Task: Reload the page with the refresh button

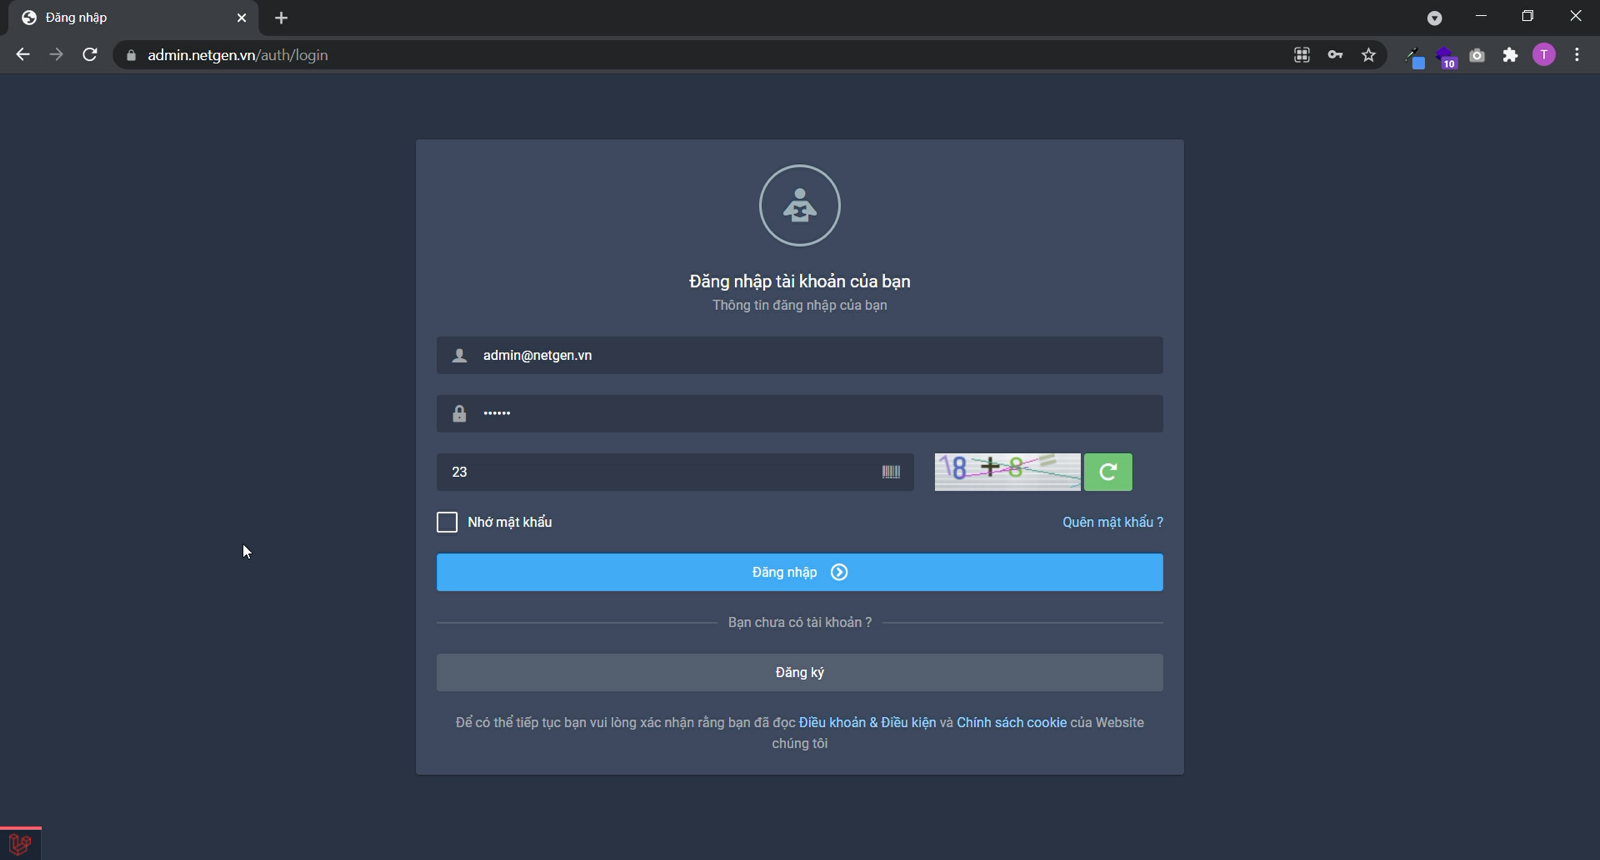Action: [90, 55]
